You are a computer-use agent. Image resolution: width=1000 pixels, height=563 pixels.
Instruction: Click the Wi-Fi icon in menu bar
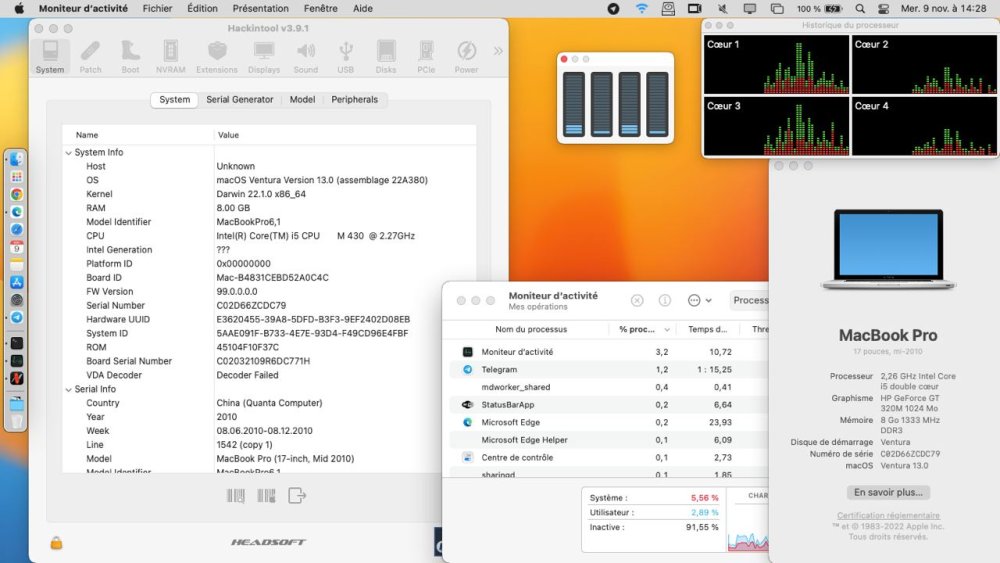pyautogui.click(x=642, y=8)
